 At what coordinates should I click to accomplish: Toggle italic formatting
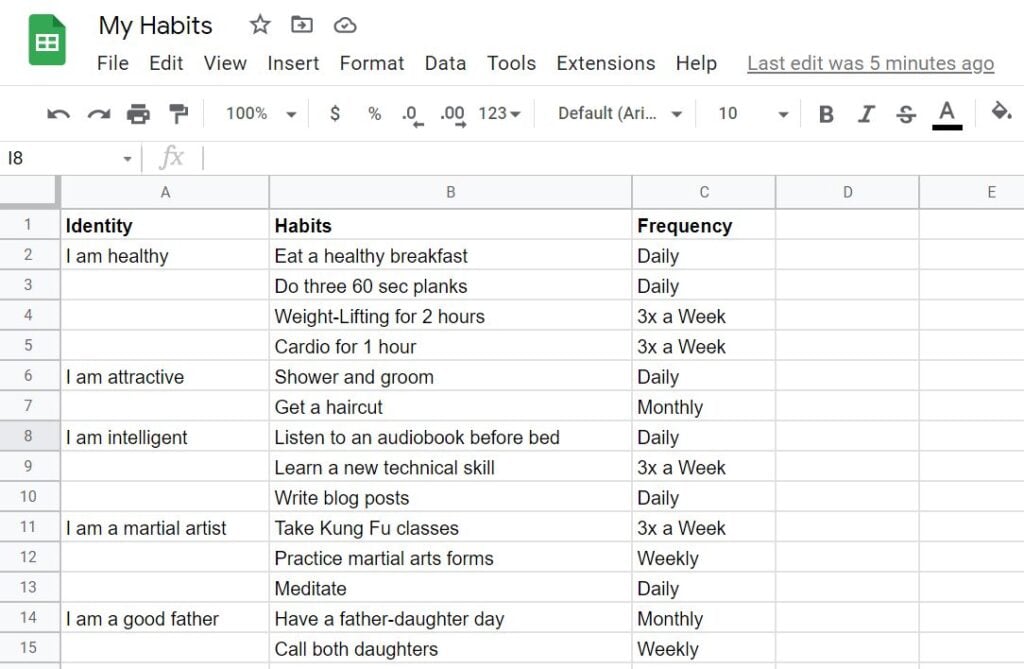(x=866, y=114)
